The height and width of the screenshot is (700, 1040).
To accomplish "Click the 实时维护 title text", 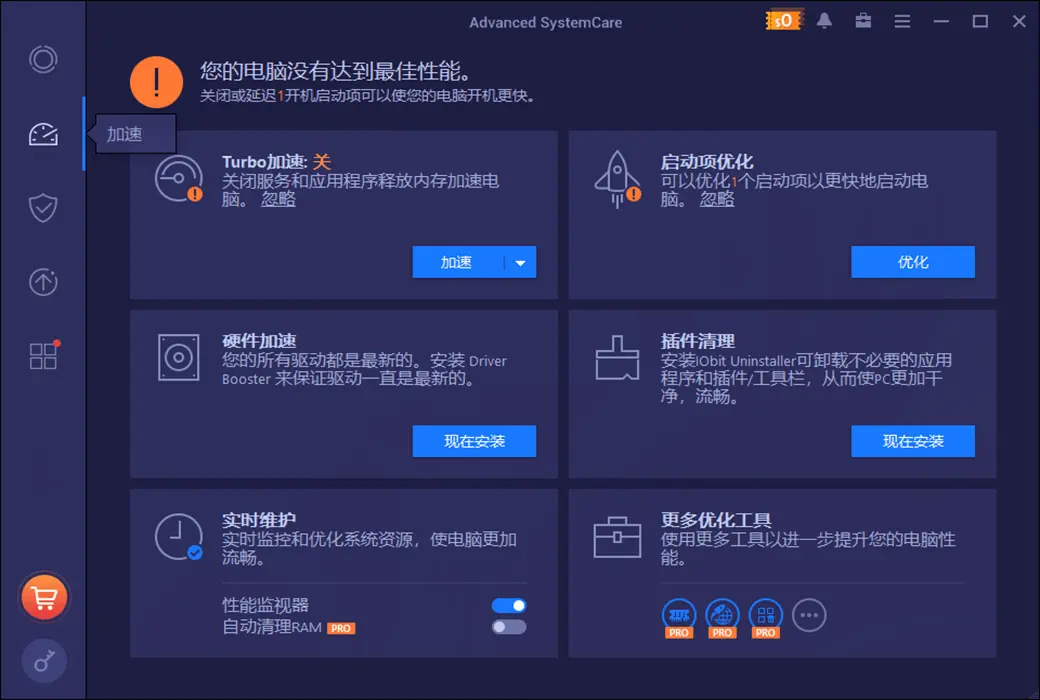I will (x=259, y=520).
